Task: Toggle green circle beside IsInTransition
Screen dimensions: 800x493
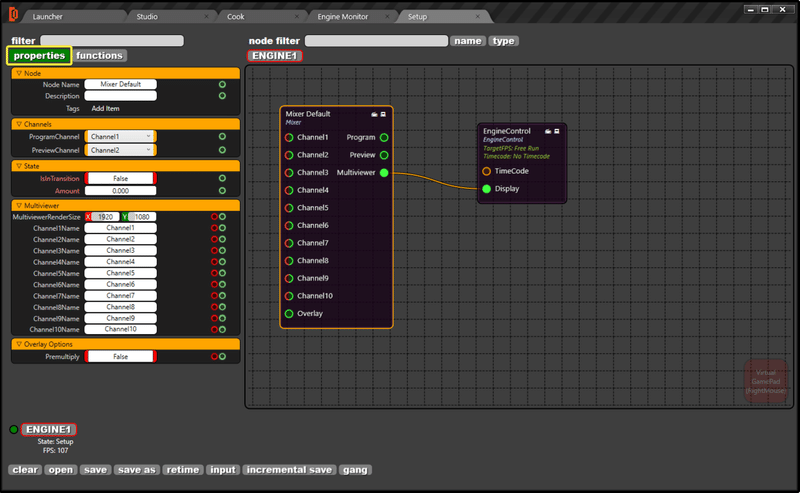Action: 222,178
